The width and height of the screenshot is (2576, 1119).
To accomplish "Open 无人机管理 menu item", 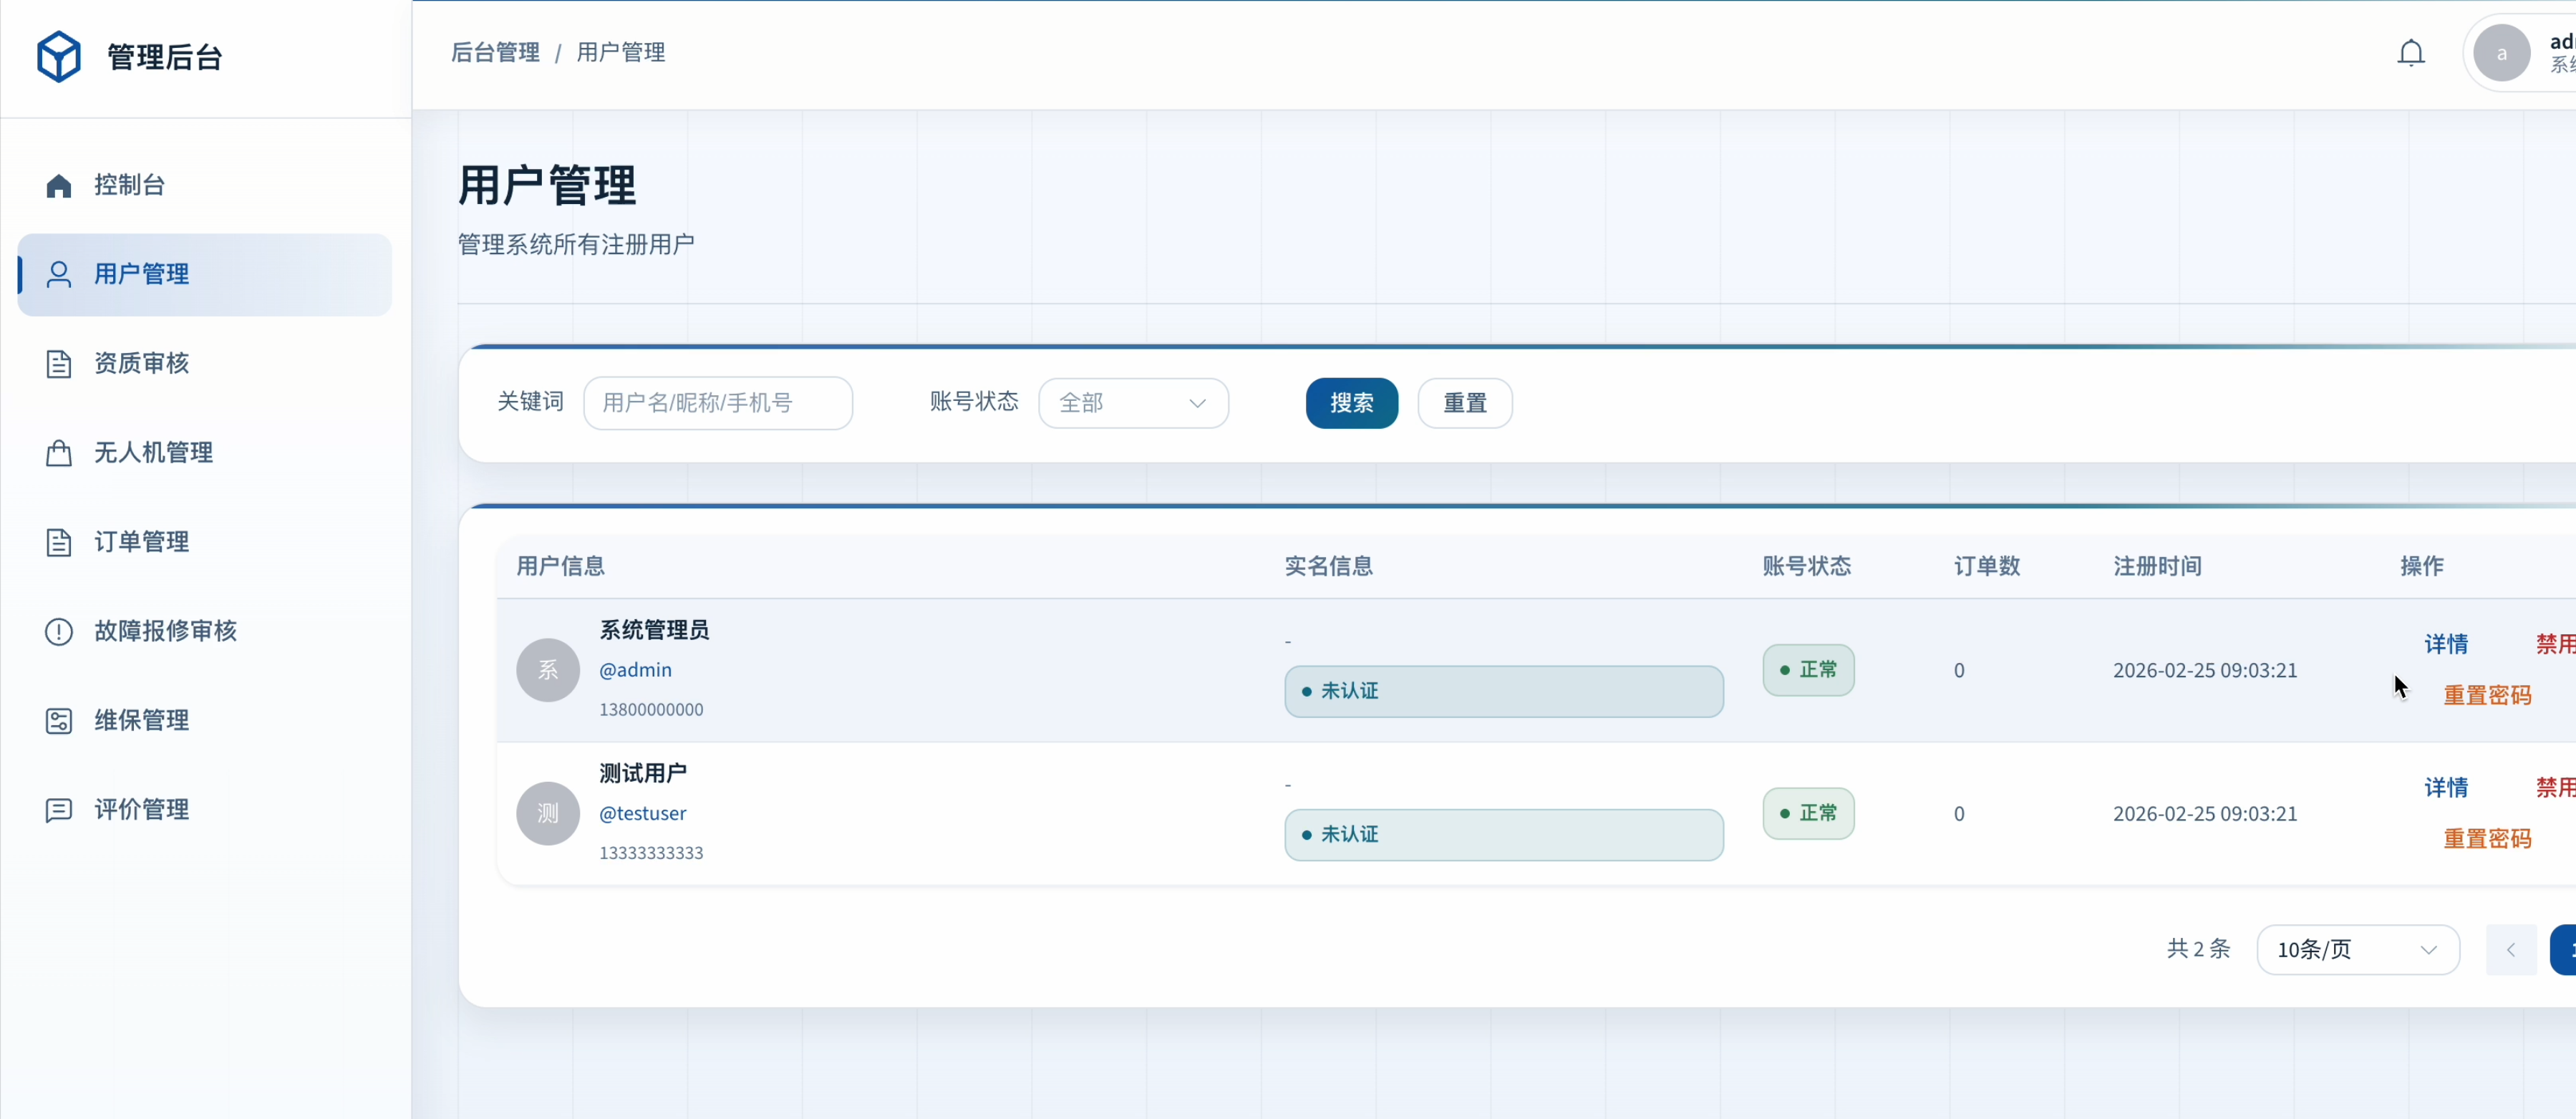I will 205,453.
